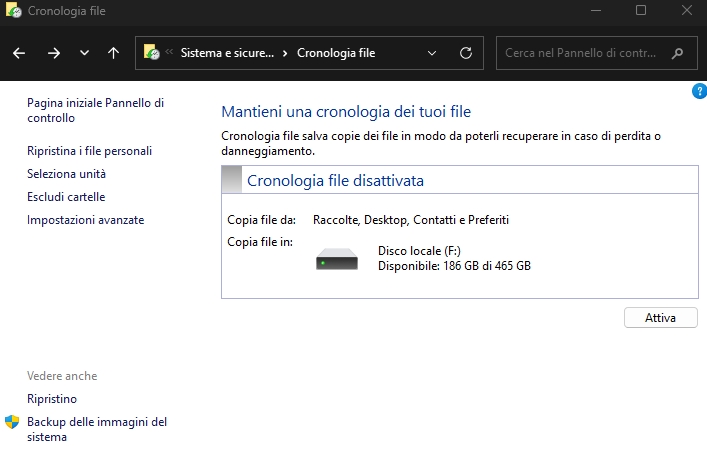707x461 pixels.
Task: Click the Copia file da: label
Action: point(262,220)
